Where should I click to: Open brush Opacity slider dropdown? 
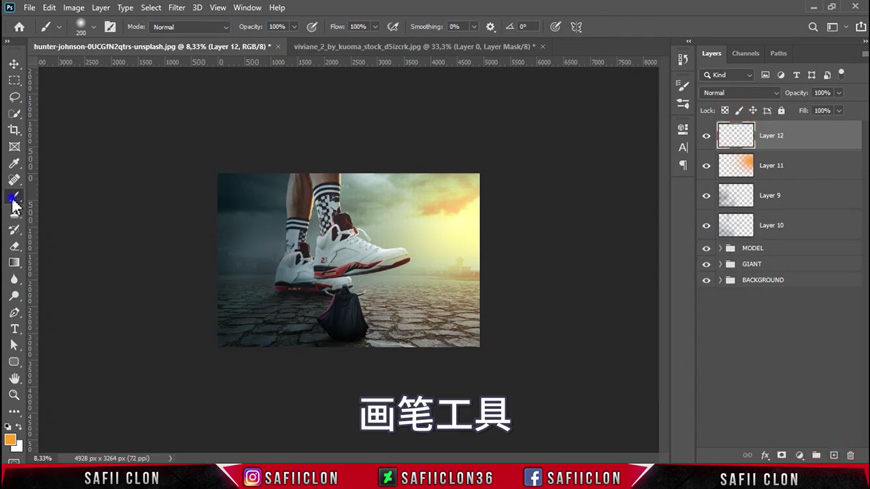[x=295, y=27]
